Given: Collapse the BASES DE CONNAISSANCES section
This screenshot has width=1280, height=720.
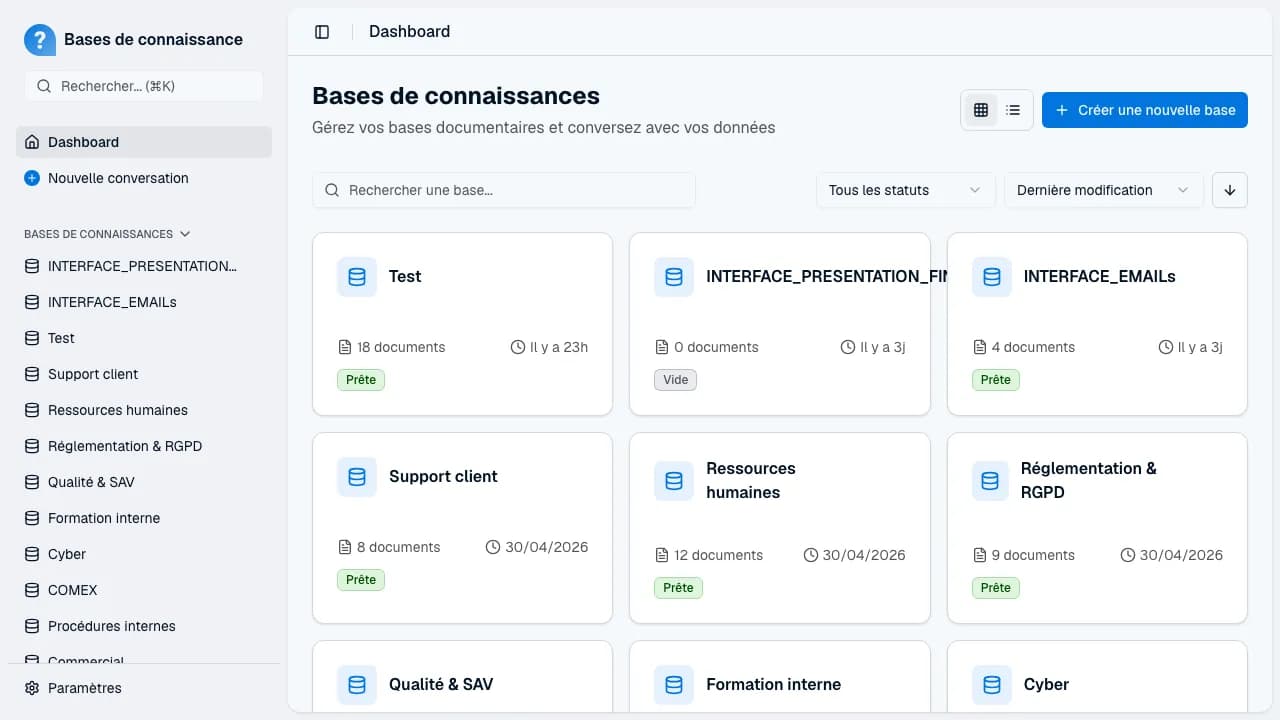Looking at the screenshot, I should (x=107, y=234).
